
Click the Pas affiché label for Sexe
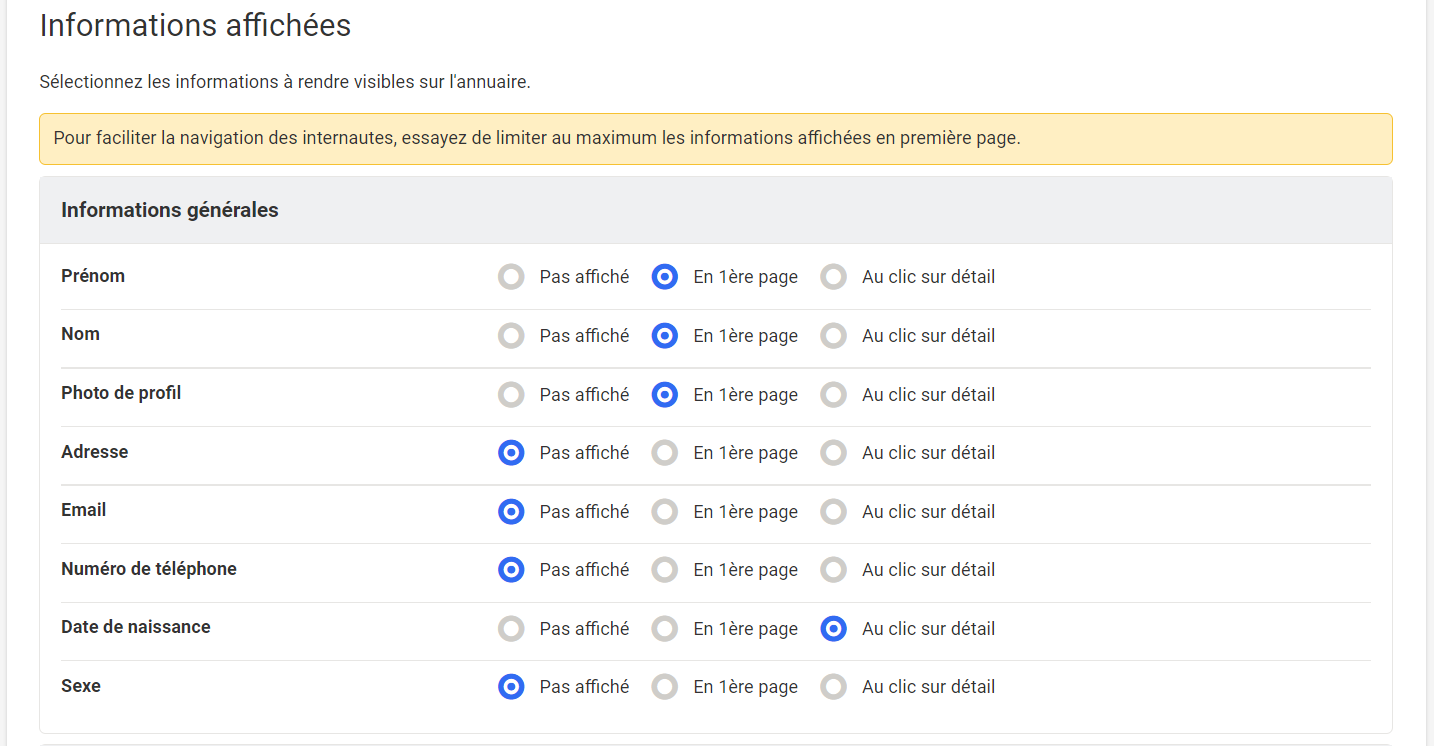coord(584,687)
